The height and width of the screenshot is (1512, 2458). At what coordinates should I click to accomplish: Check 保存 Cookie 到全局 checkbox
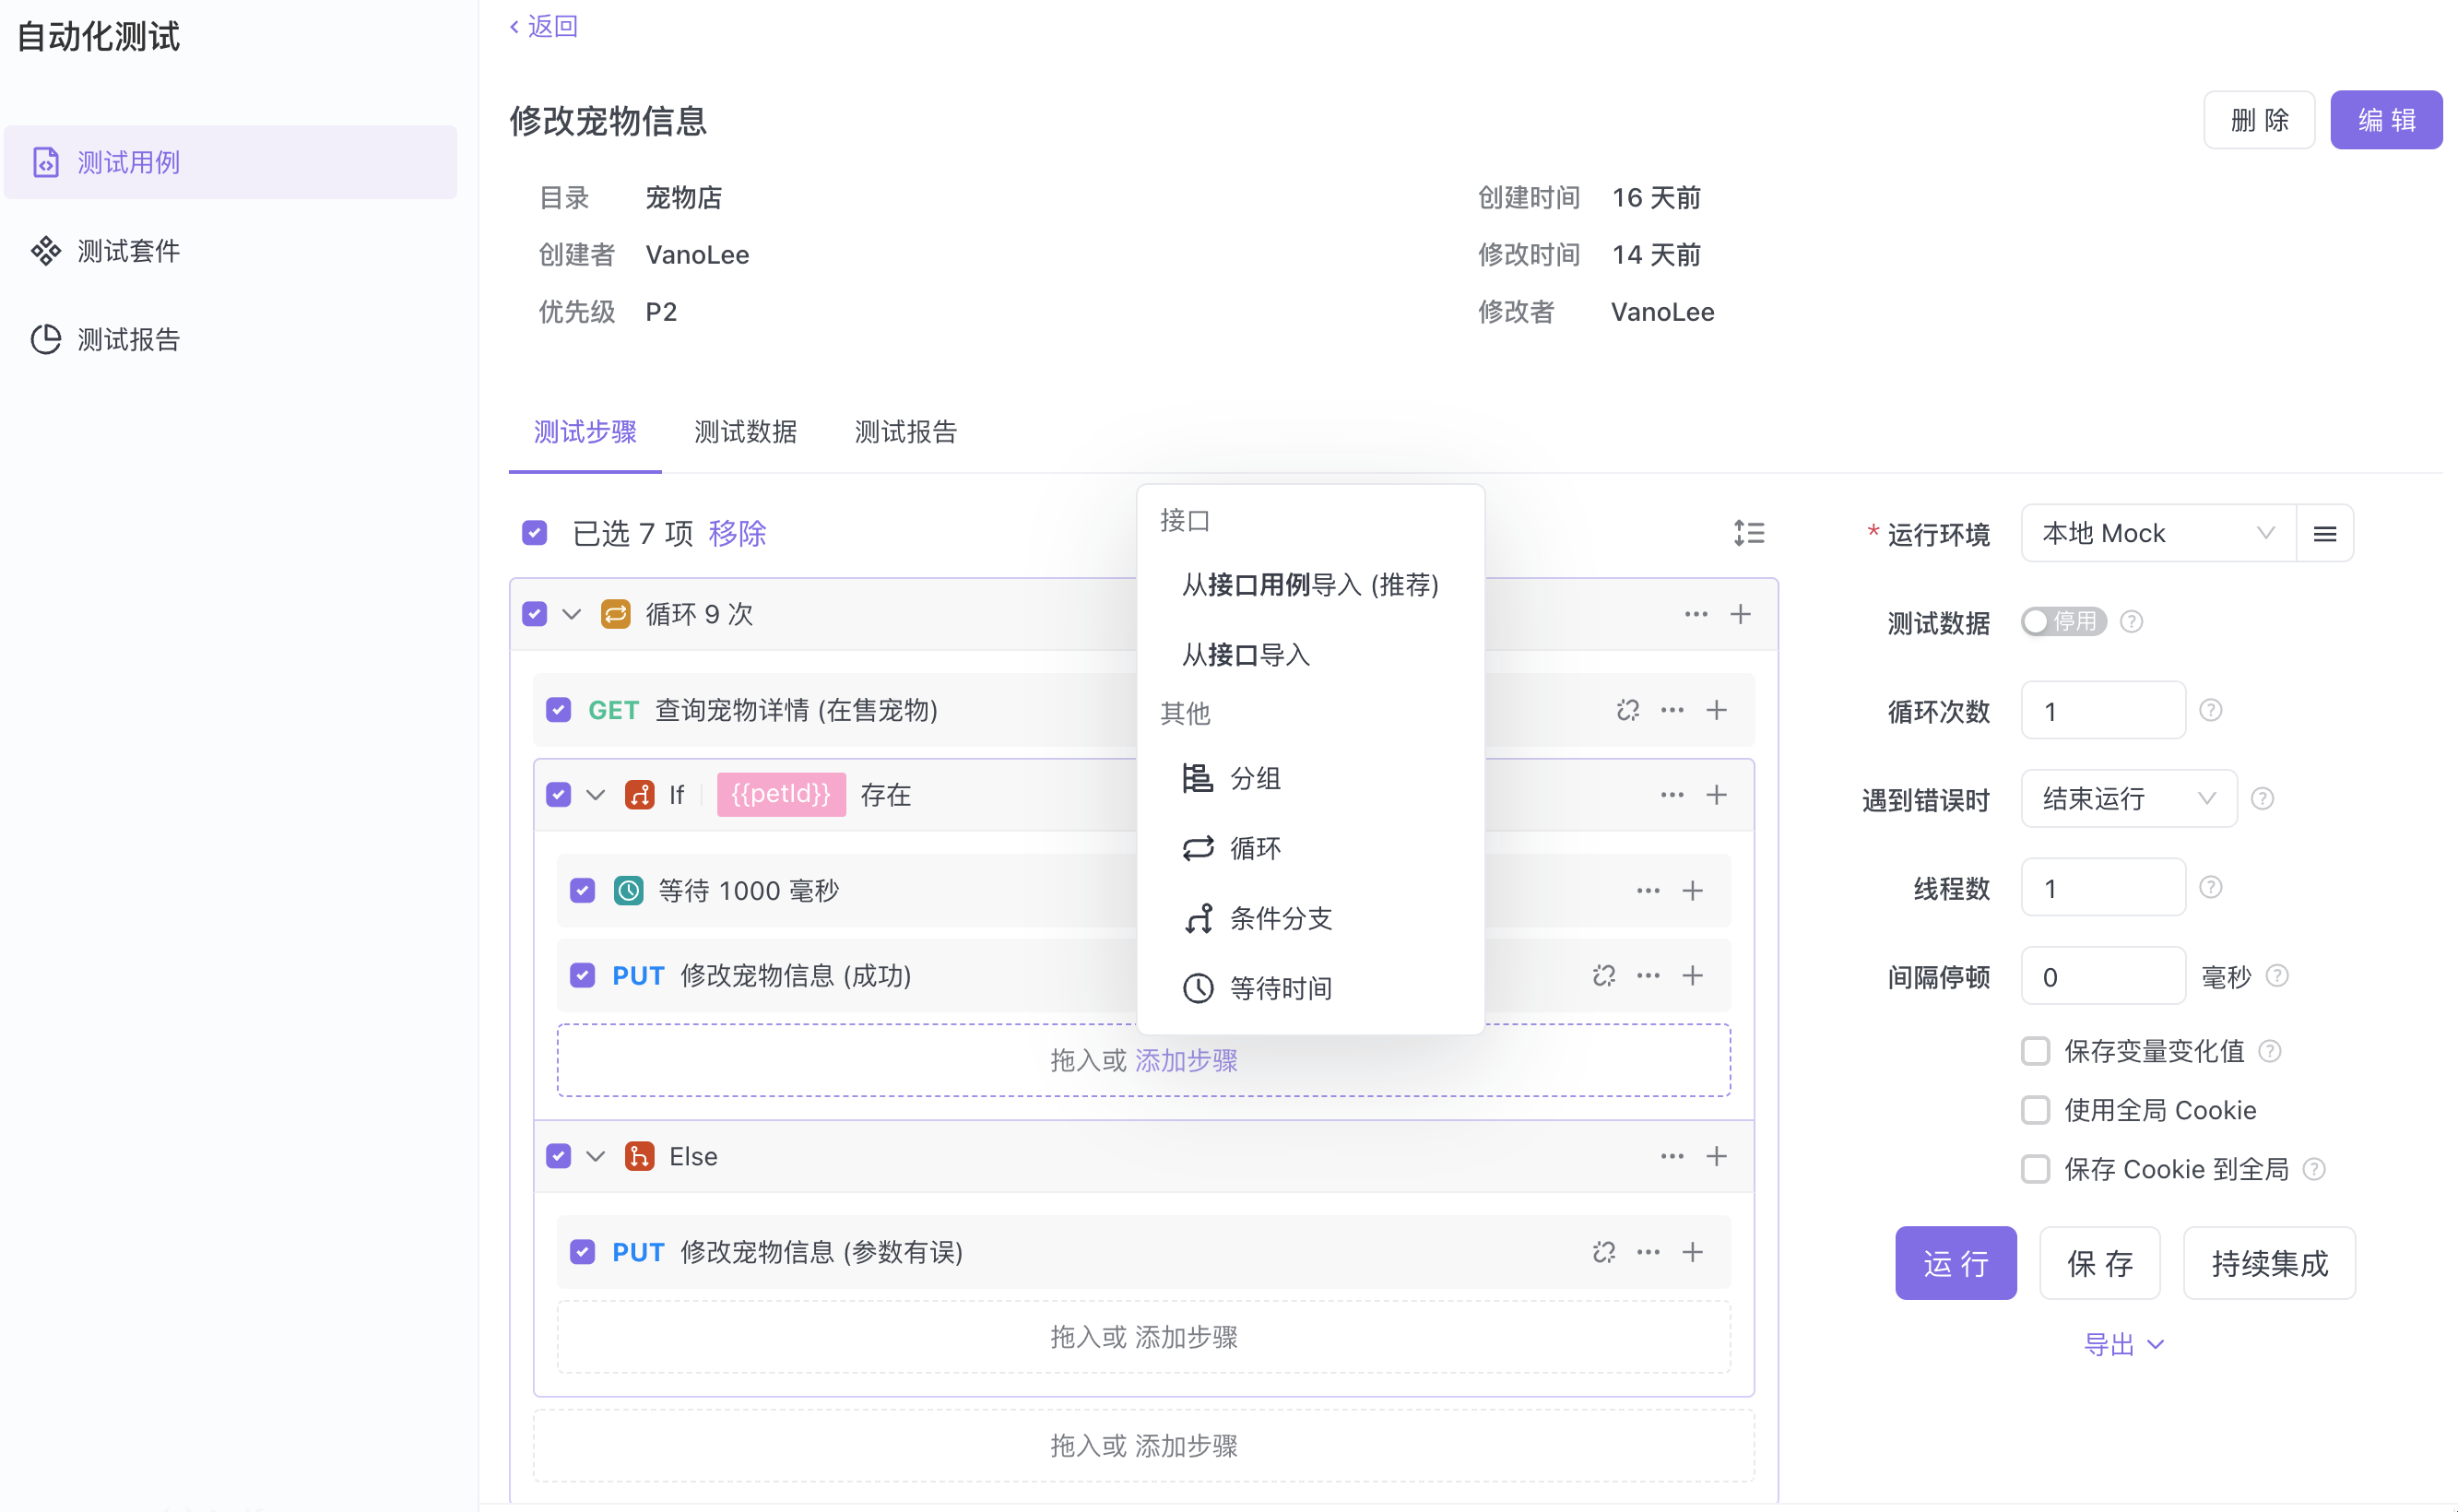(2035, 1169)
